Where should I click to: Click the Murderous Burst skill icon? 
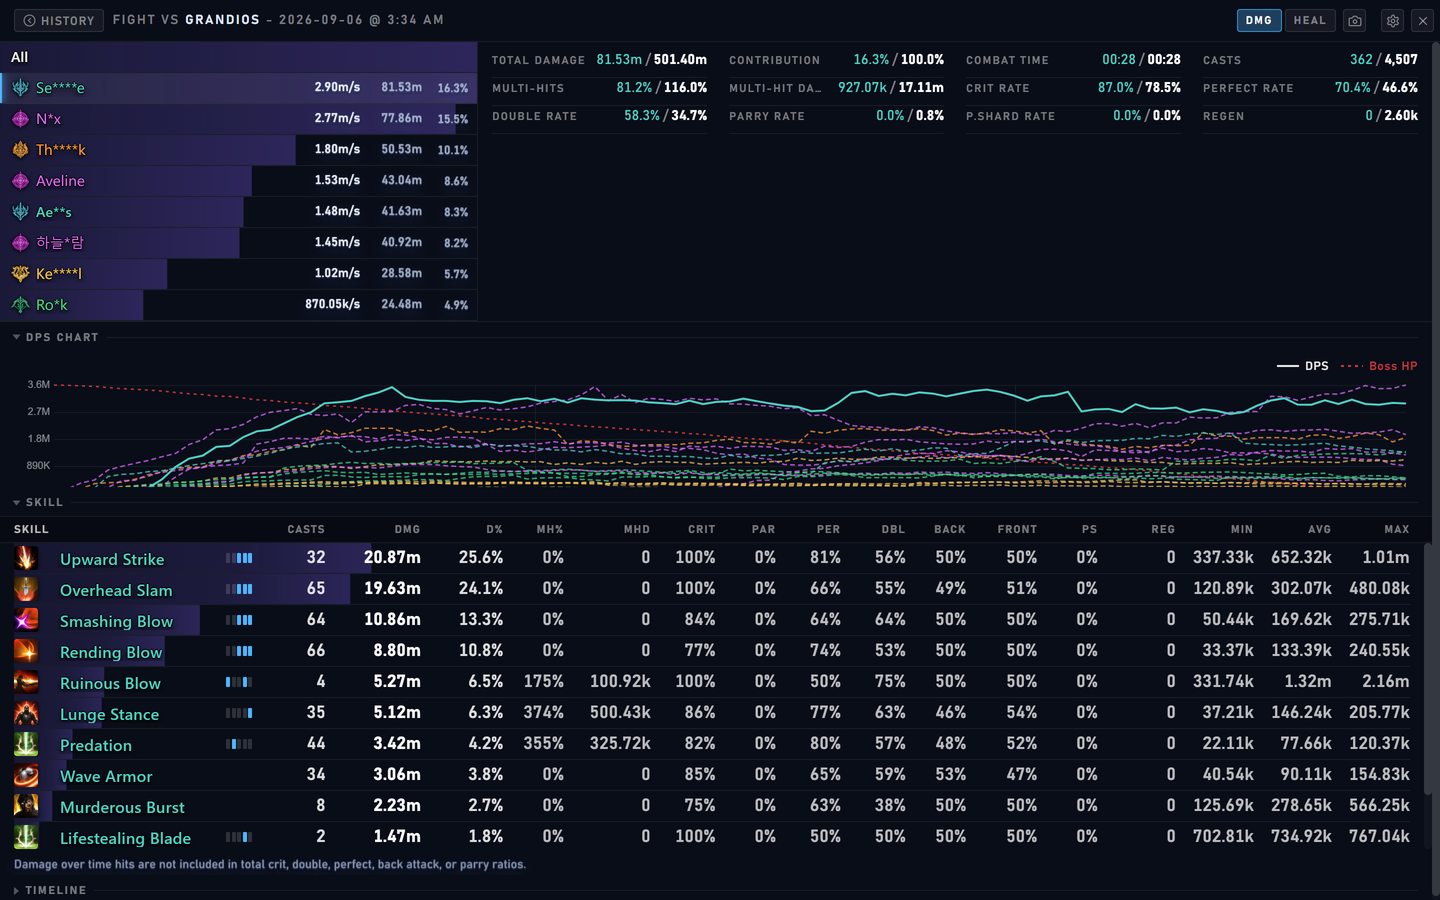click(x=26, y=806)
